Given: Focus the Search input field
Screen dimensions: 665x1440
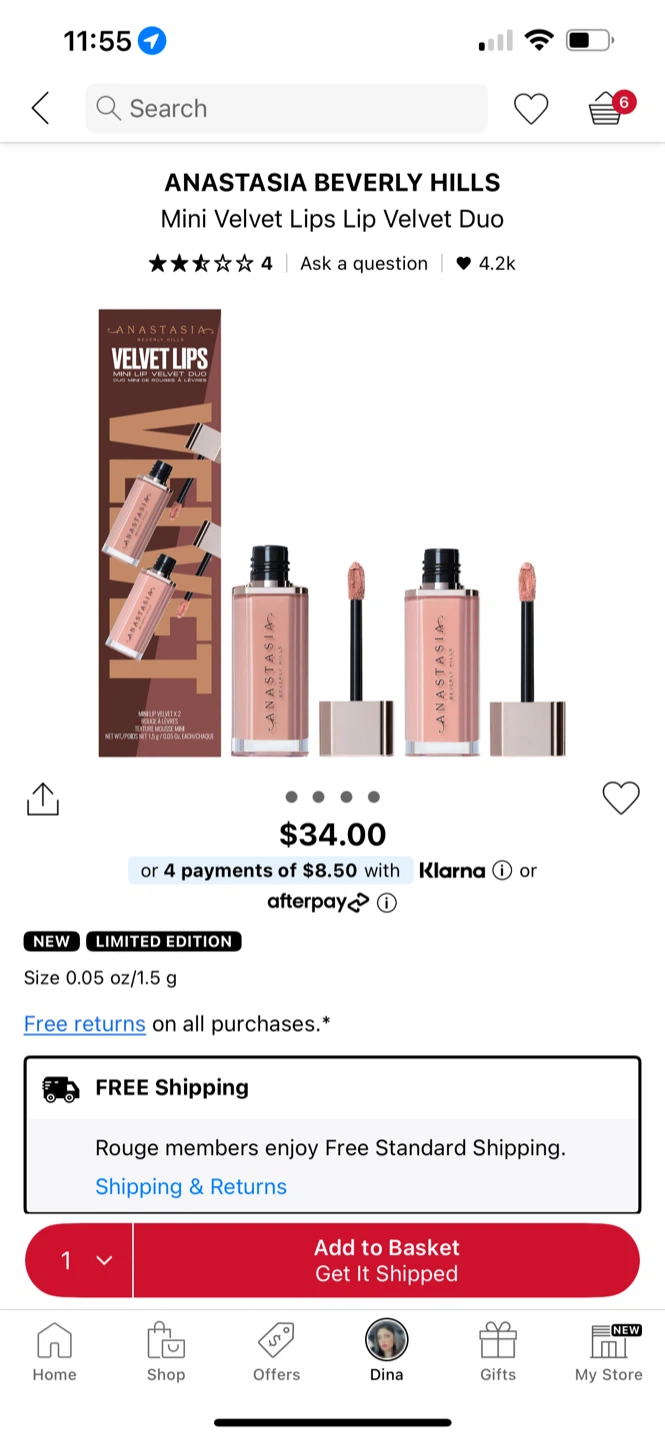Looking at the screenshot, I should click(287, 108).
